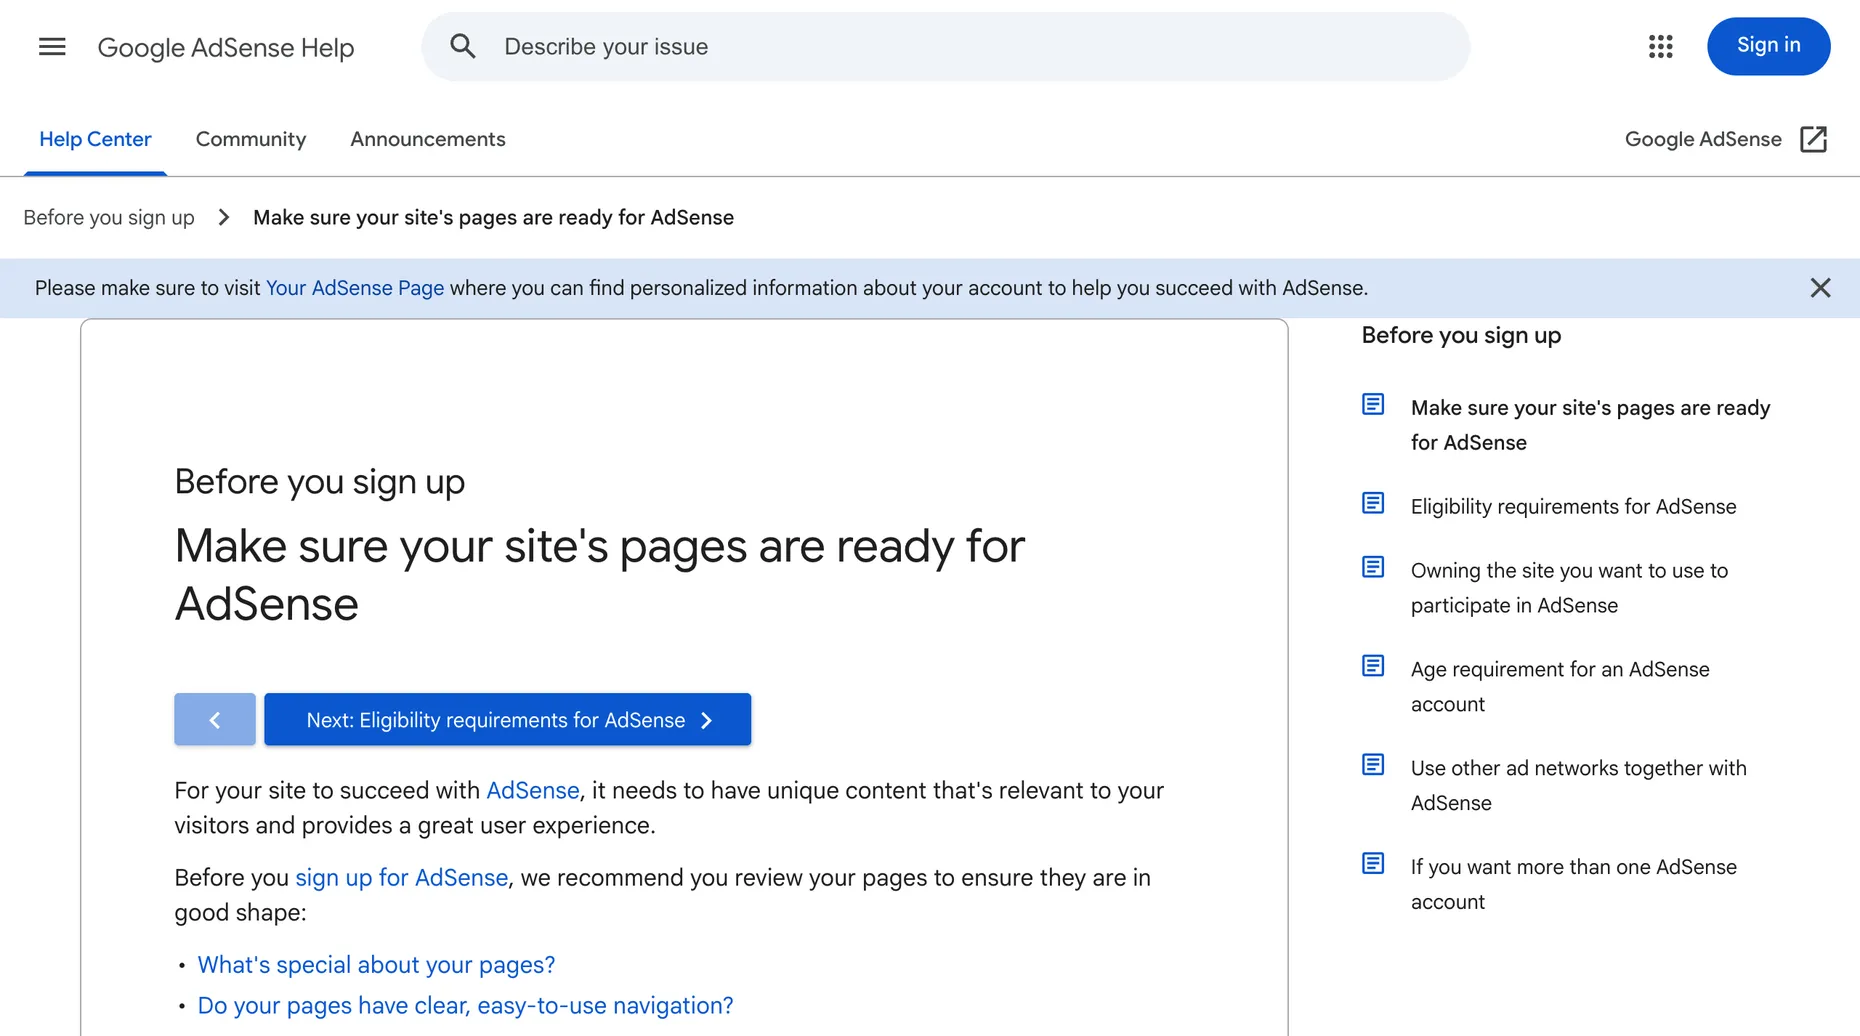
Task: Open sidebar Owning the site article
Action: tap(1569, 587)
